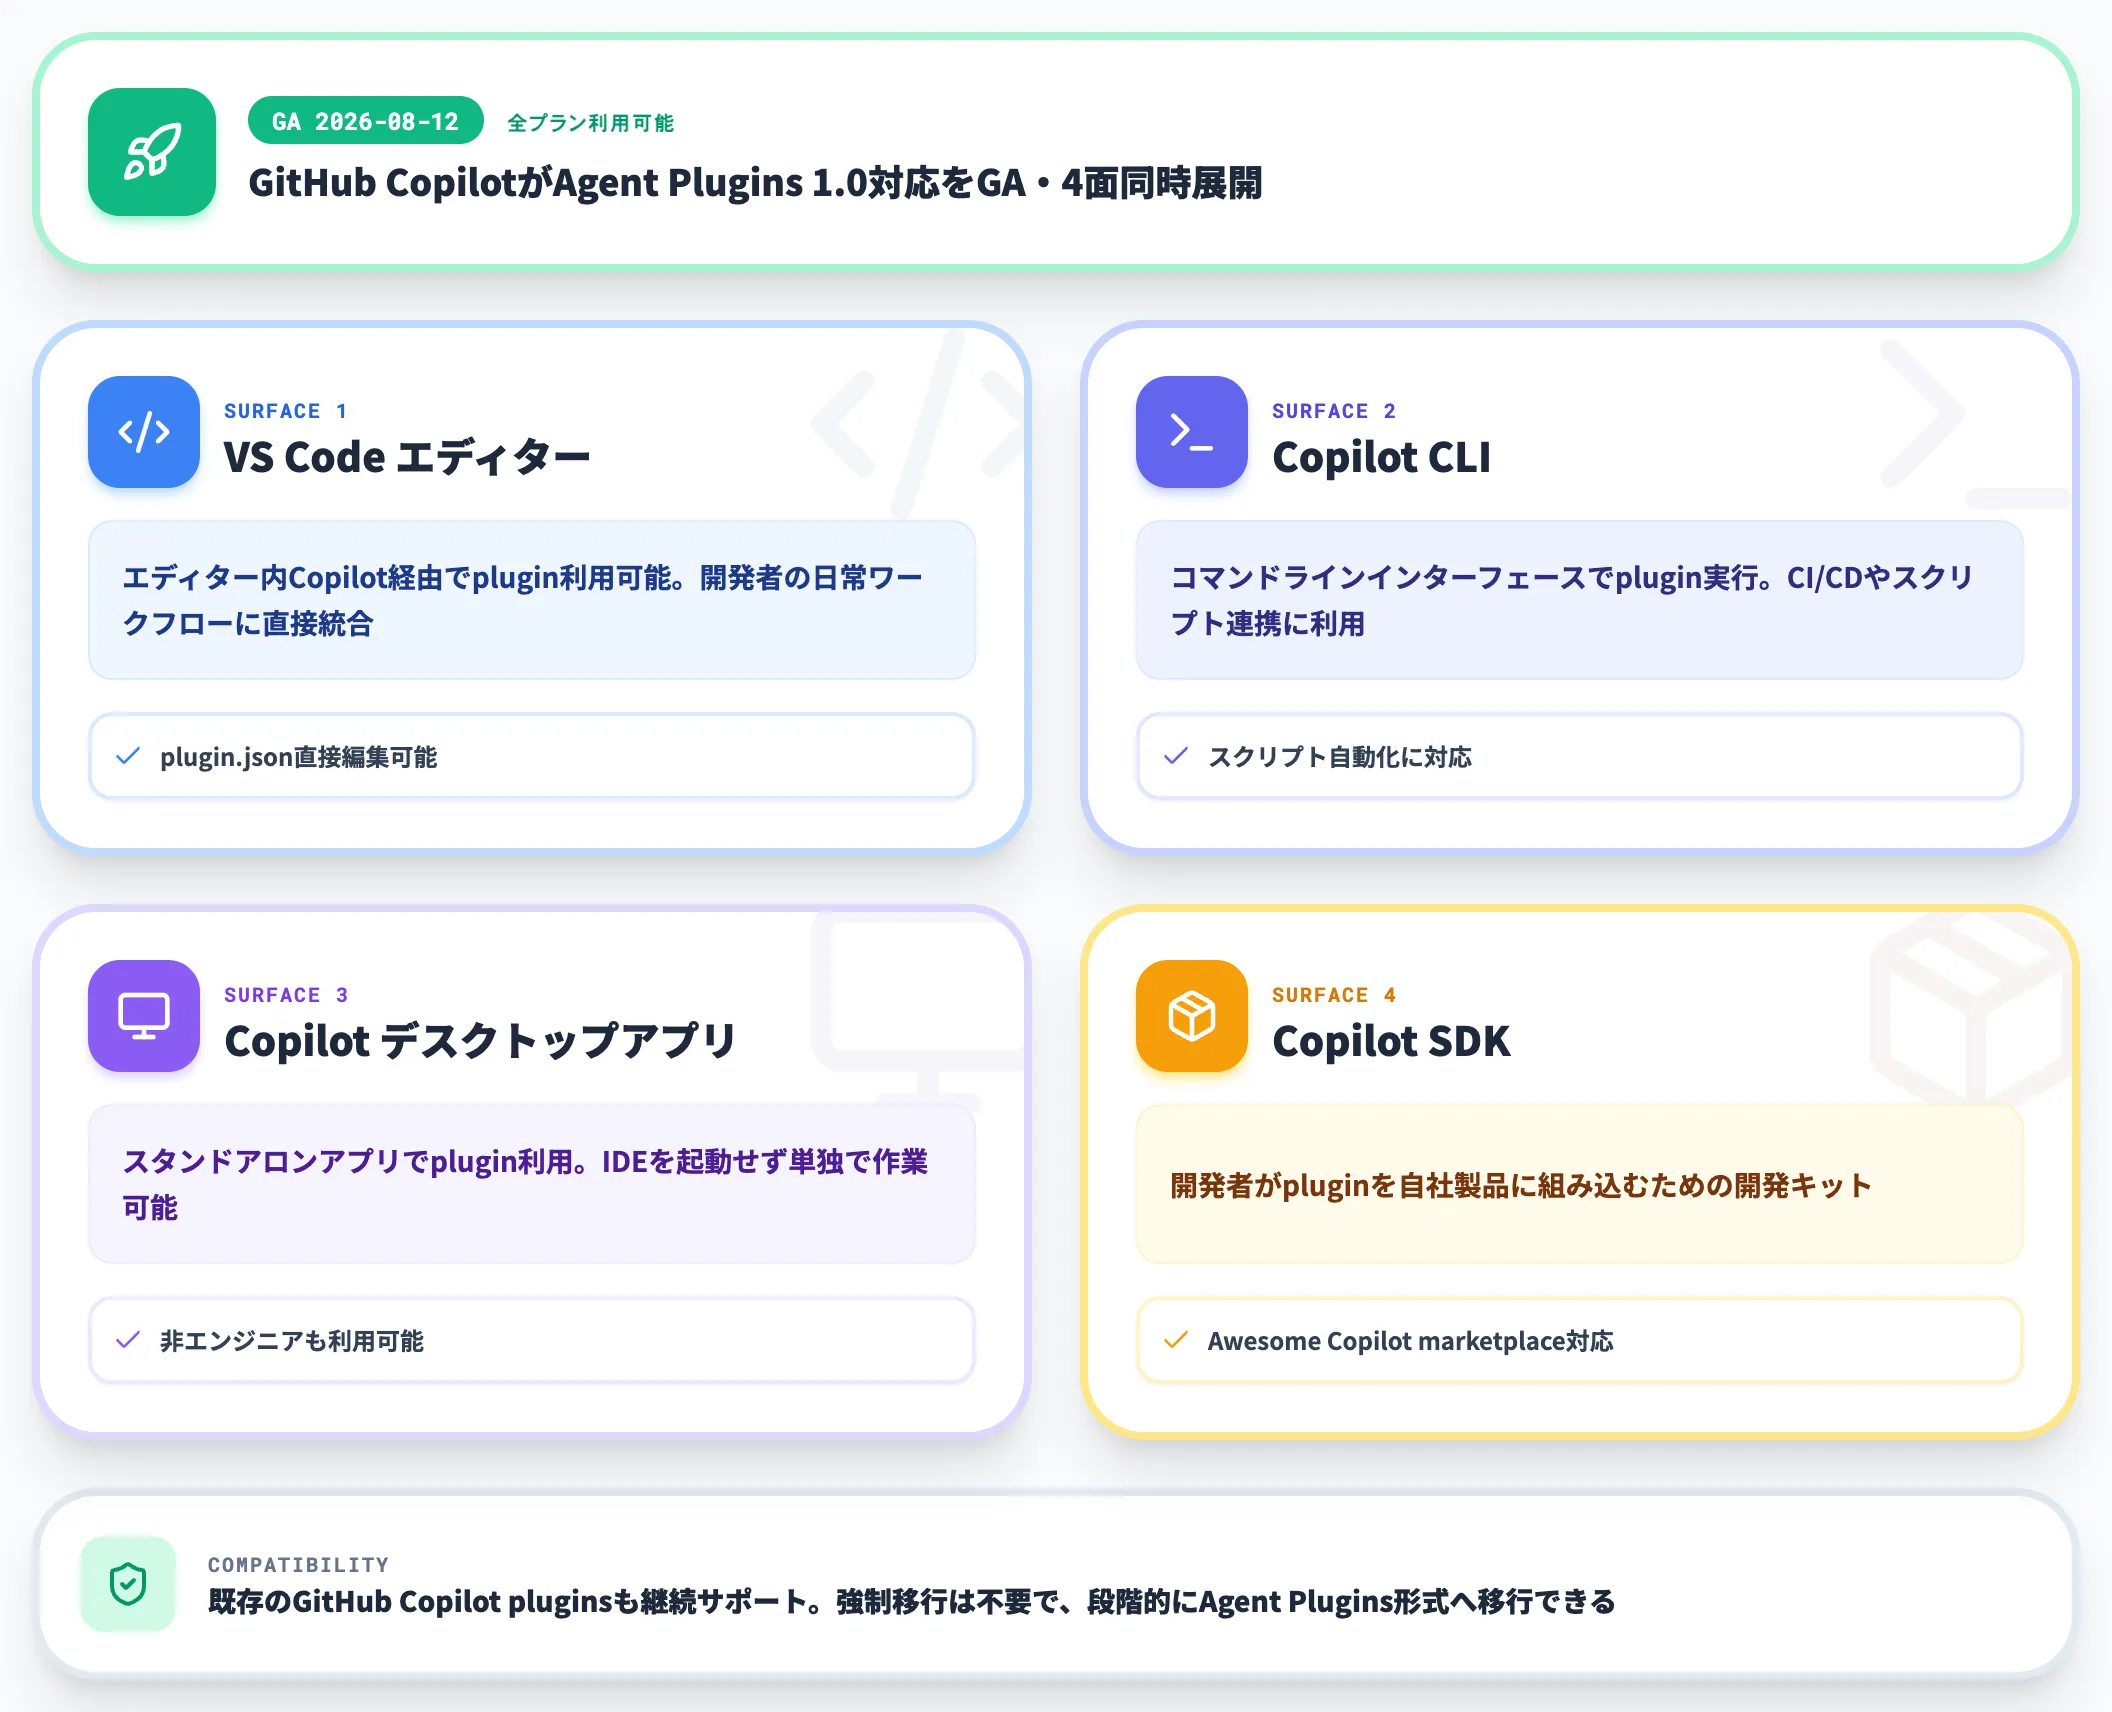Click the 非エンジニアも利用可能 feature row
Viewport: 2112px width, 1712px height.
[x=532, y=1340]
